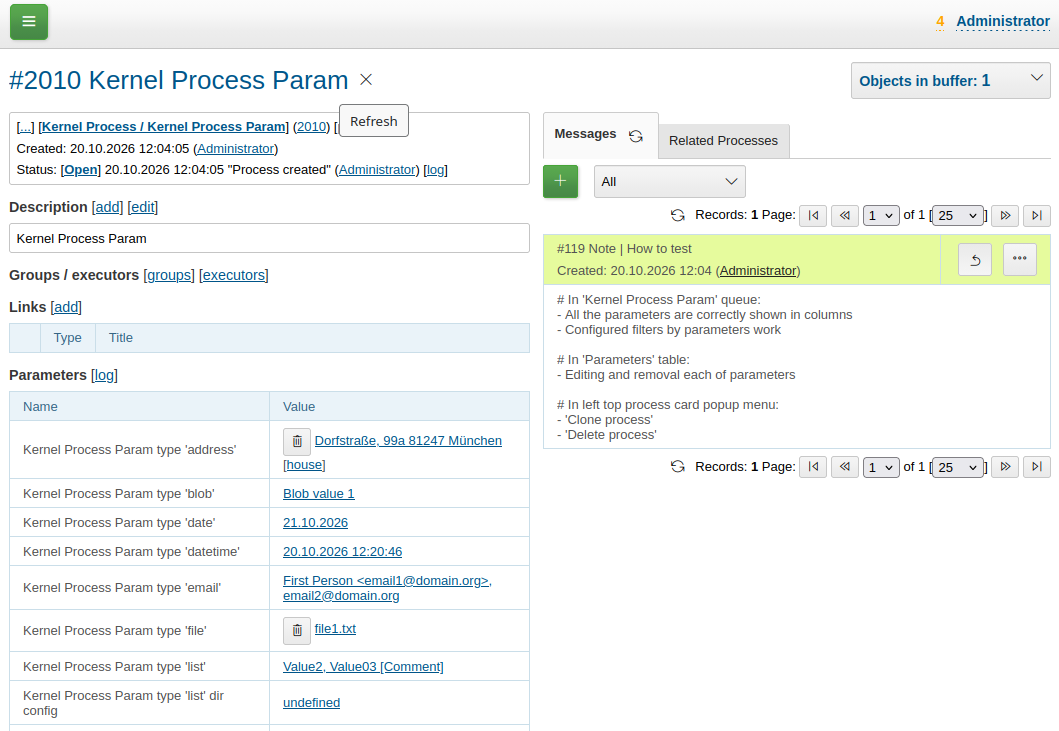The height and width of the screenshot is (731, 1059).
Task: Expand the Objects in buffer dropdown
Action: click(x=950, y=80)
